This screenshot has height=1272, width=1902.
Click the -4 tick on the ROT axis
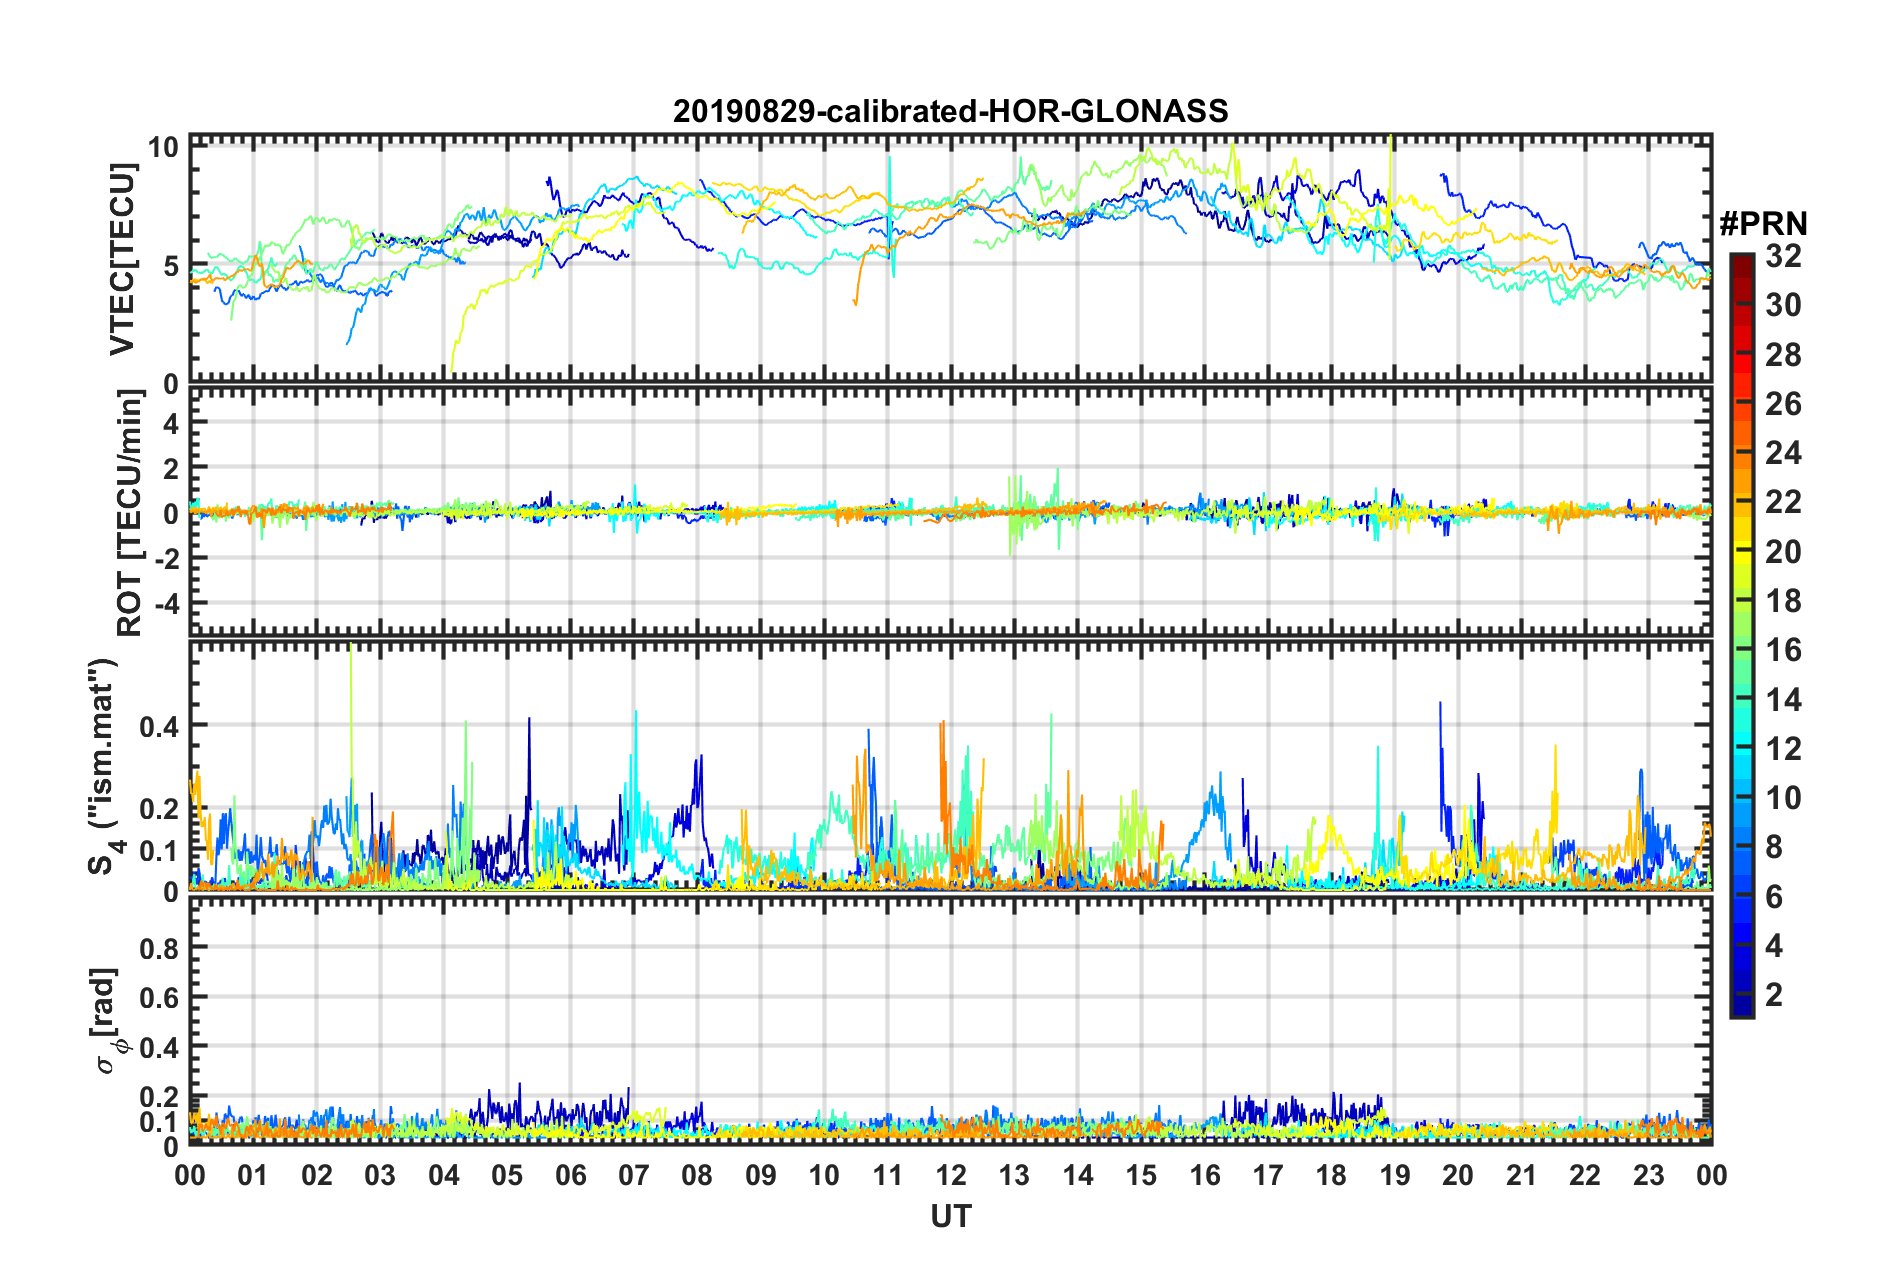click(165, 604)
